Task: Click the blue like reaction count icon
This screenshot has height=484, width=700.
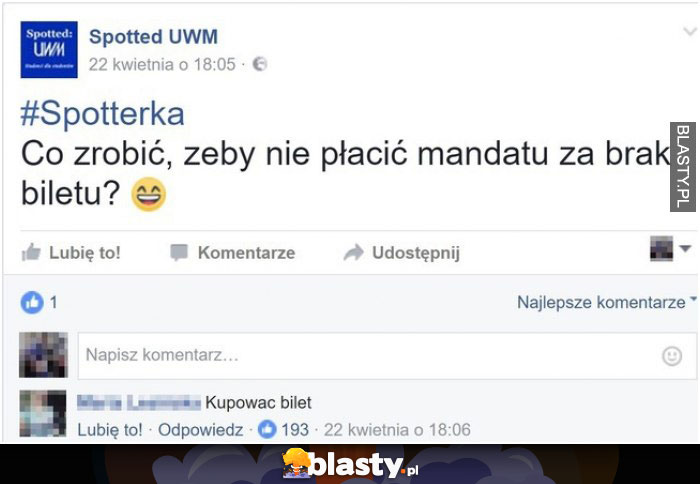Action: (x=32, y=303)
